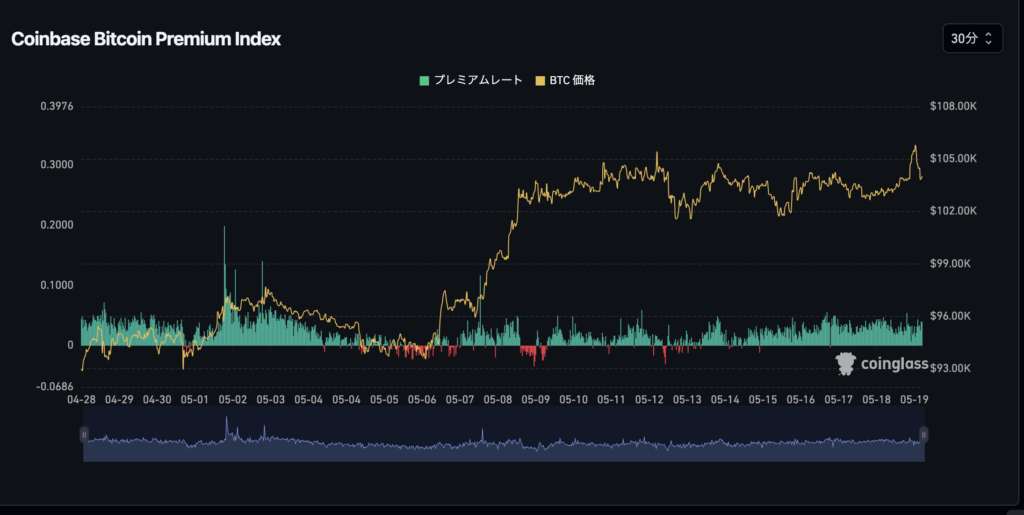The width and height of the screenshot is (1024, 515).
Task: Click the 05-02 date axis label
Action: [x=232, y=399]
